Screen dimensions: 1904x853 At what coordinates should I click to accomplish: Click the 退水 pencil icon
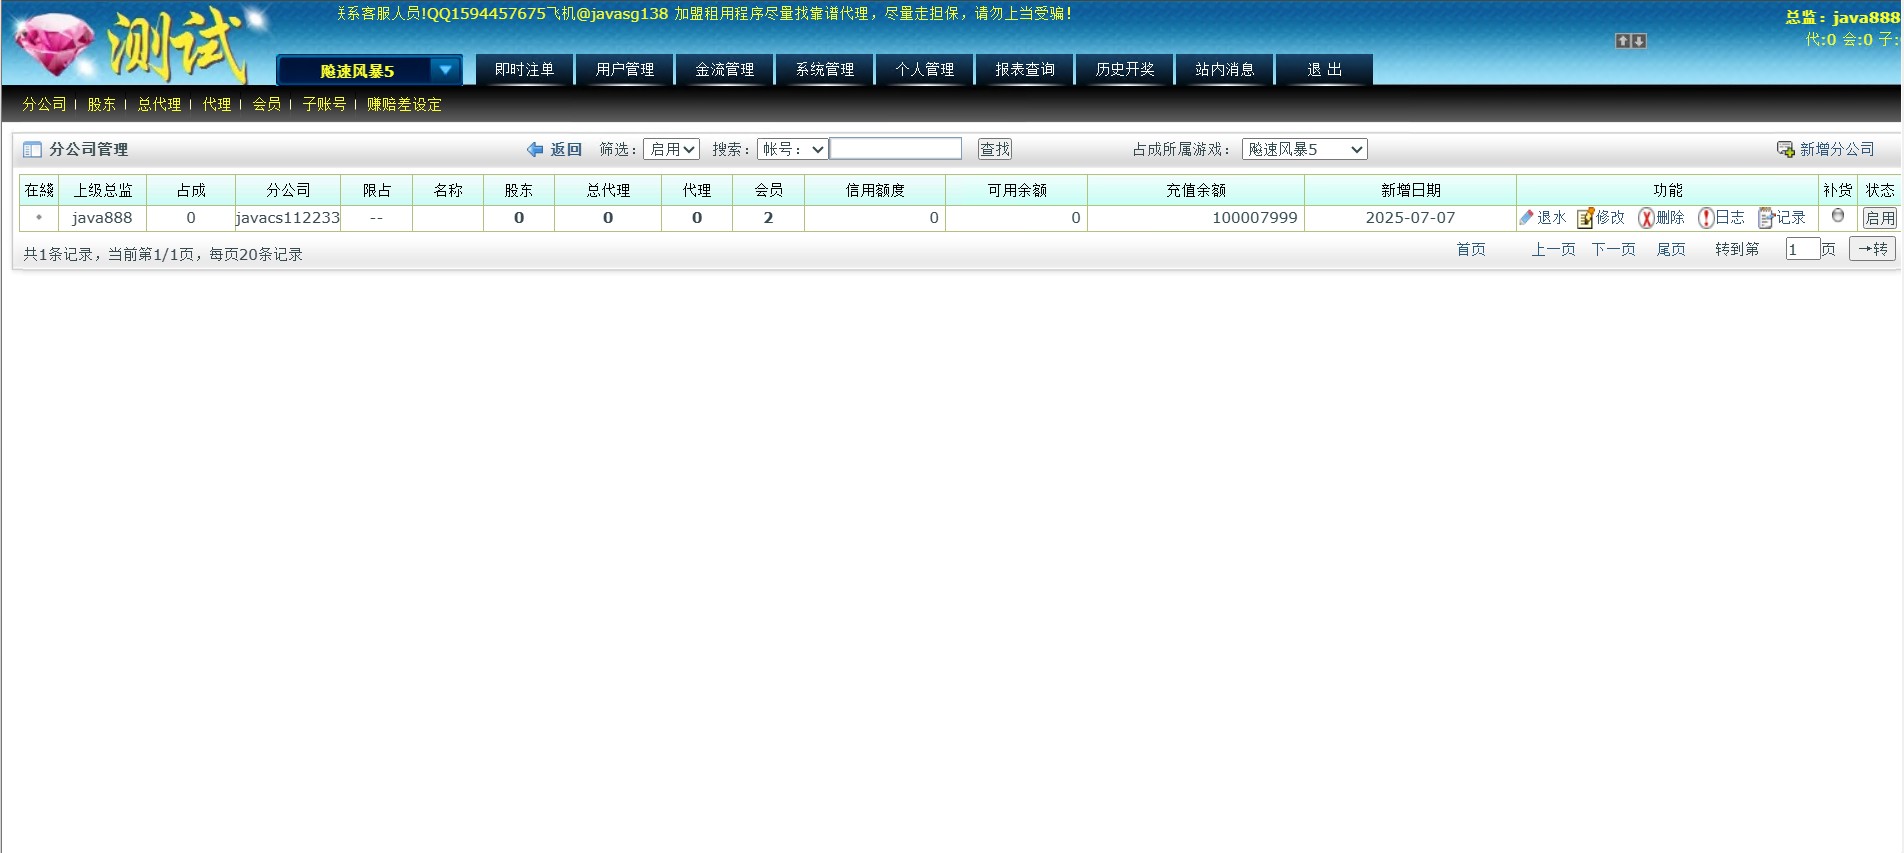[1526, 218]
